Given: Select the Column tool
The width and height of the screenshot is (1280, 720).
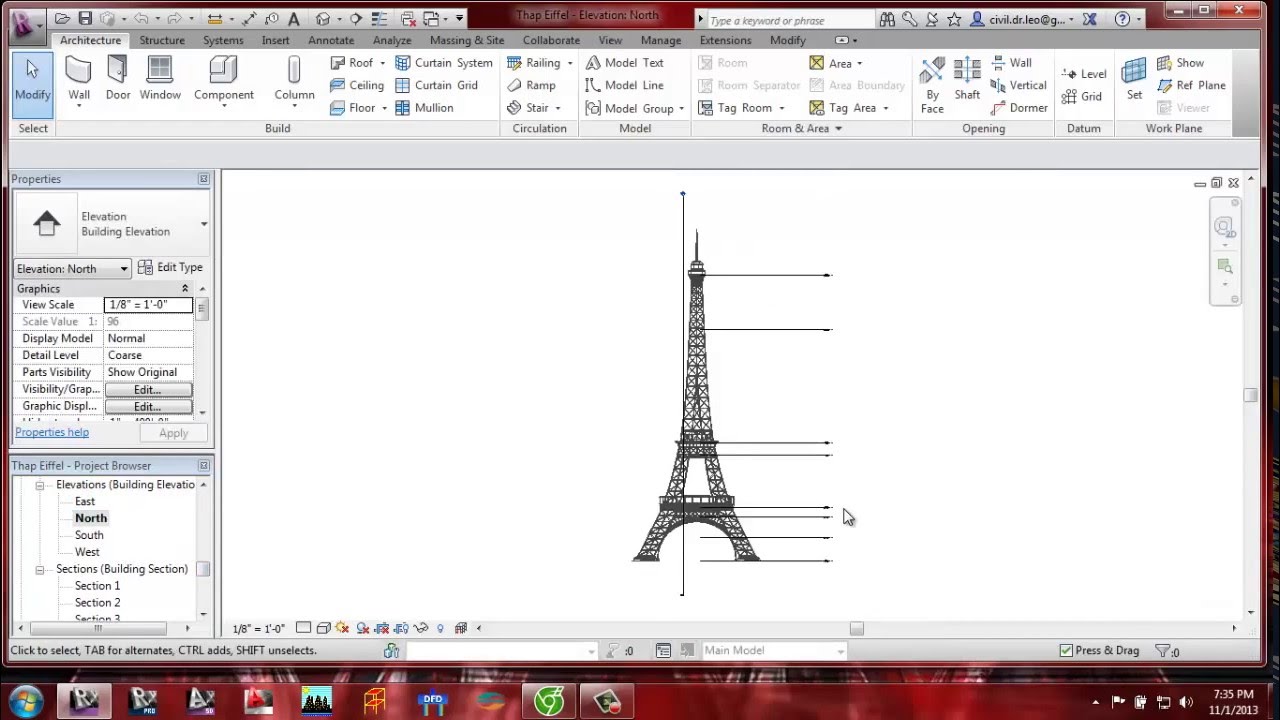Looking at the screenshot, I should [x=294, y=80].
